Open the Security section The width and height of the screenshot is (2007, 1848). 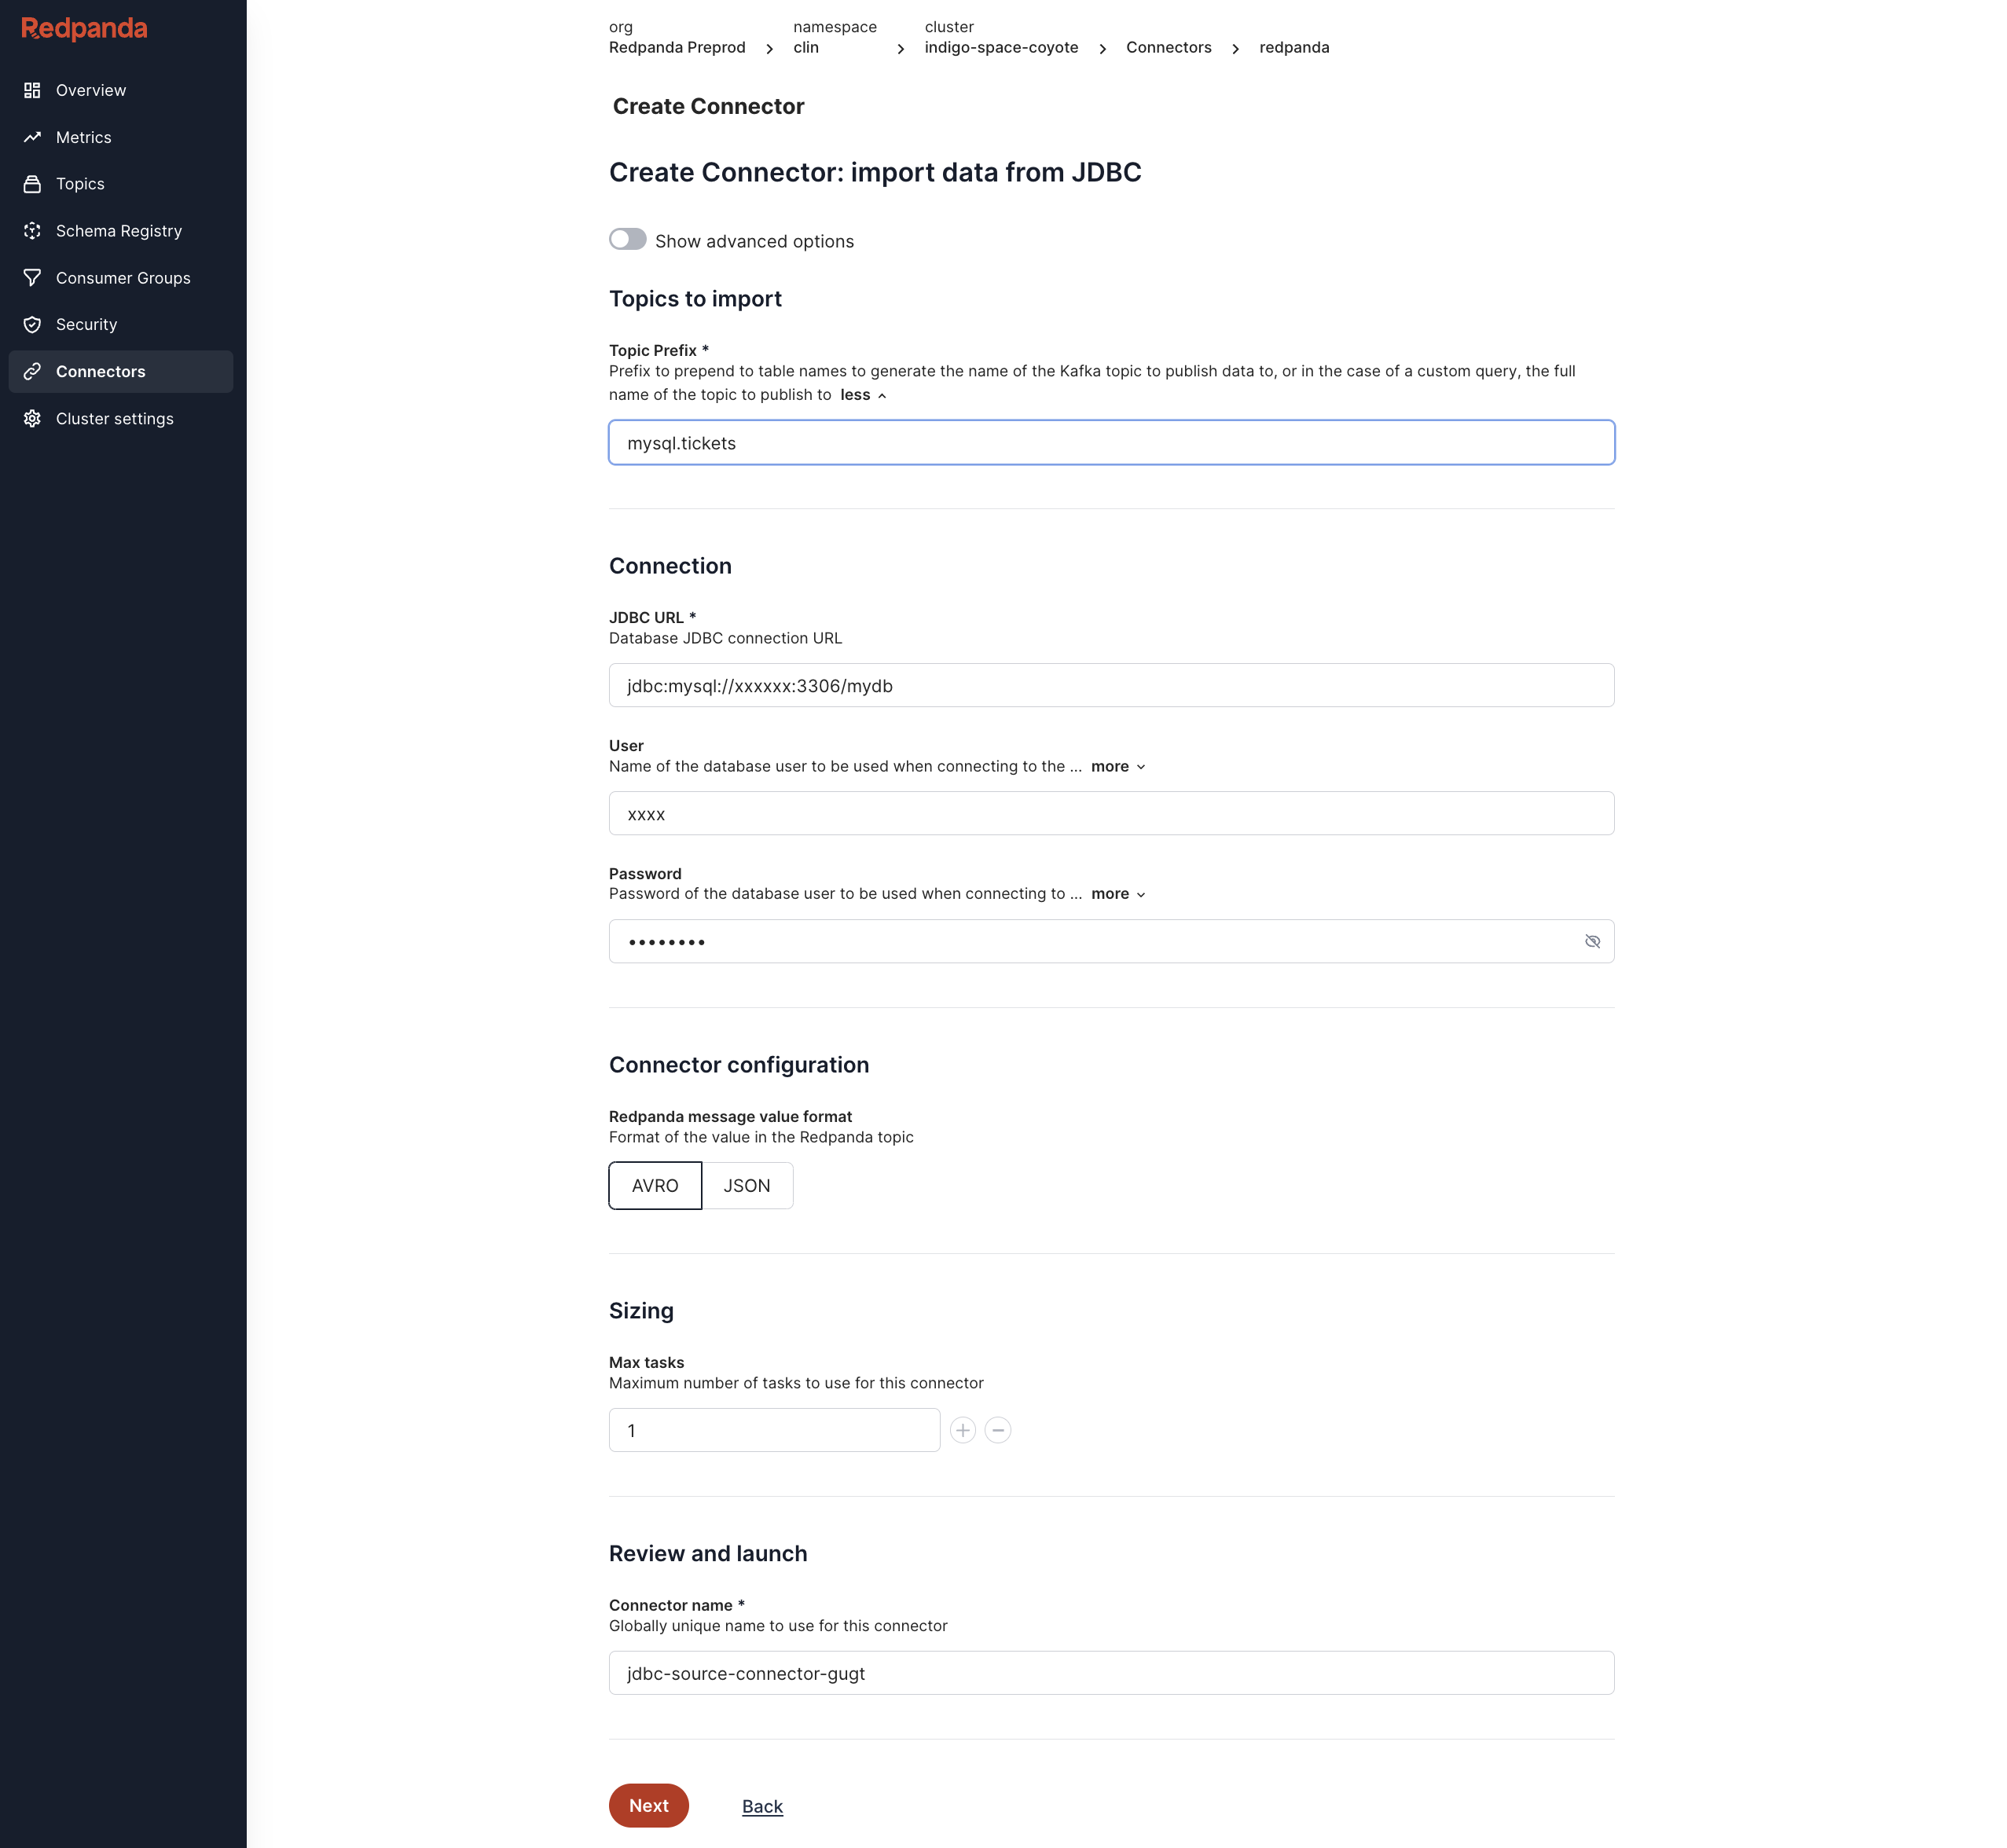tap(86, 324)
